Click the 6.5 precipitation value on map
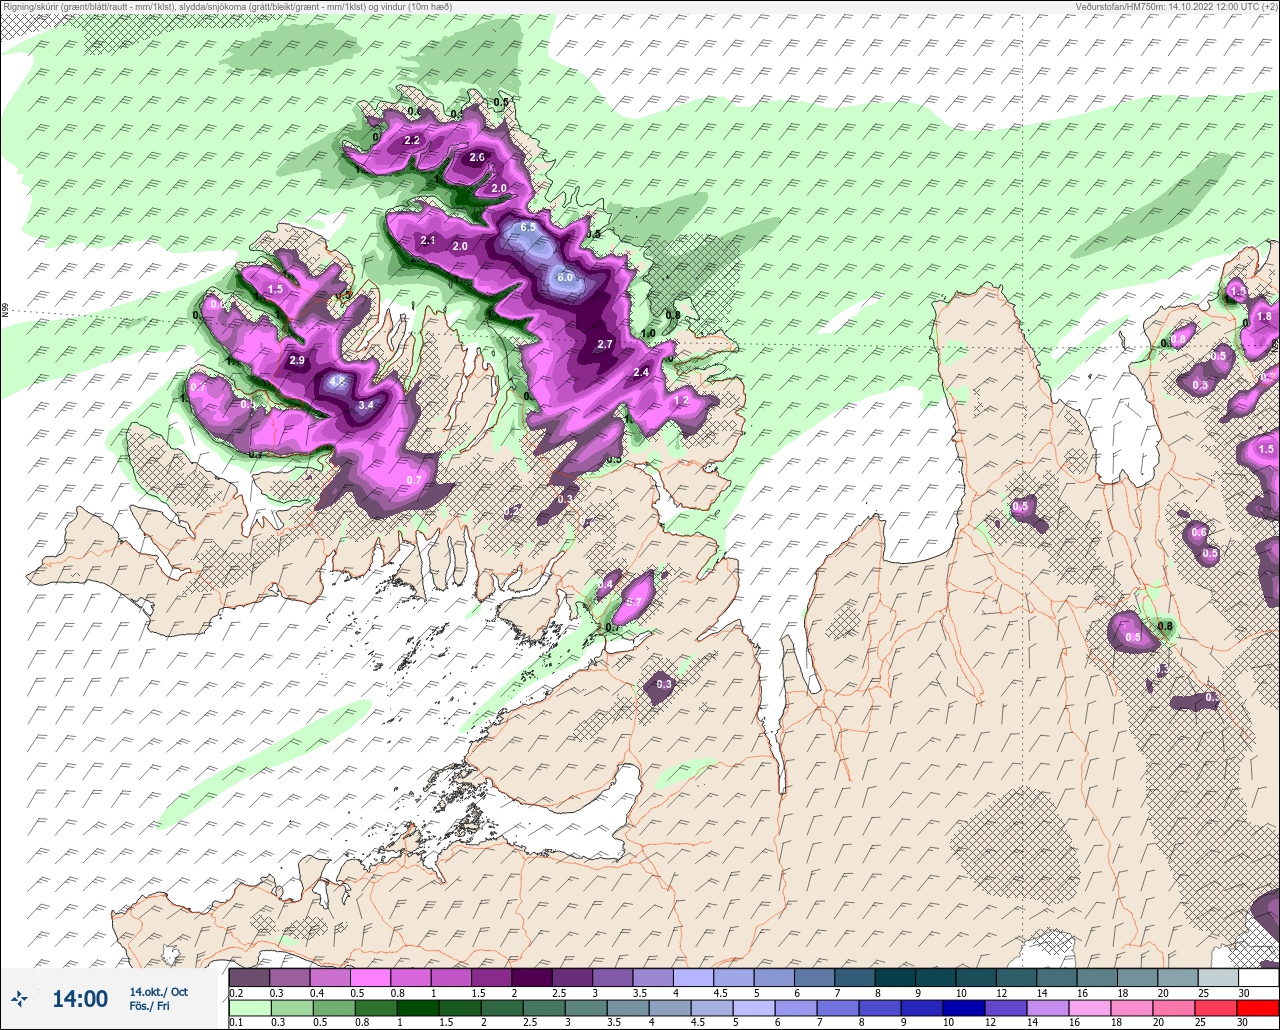 [528, 227]
